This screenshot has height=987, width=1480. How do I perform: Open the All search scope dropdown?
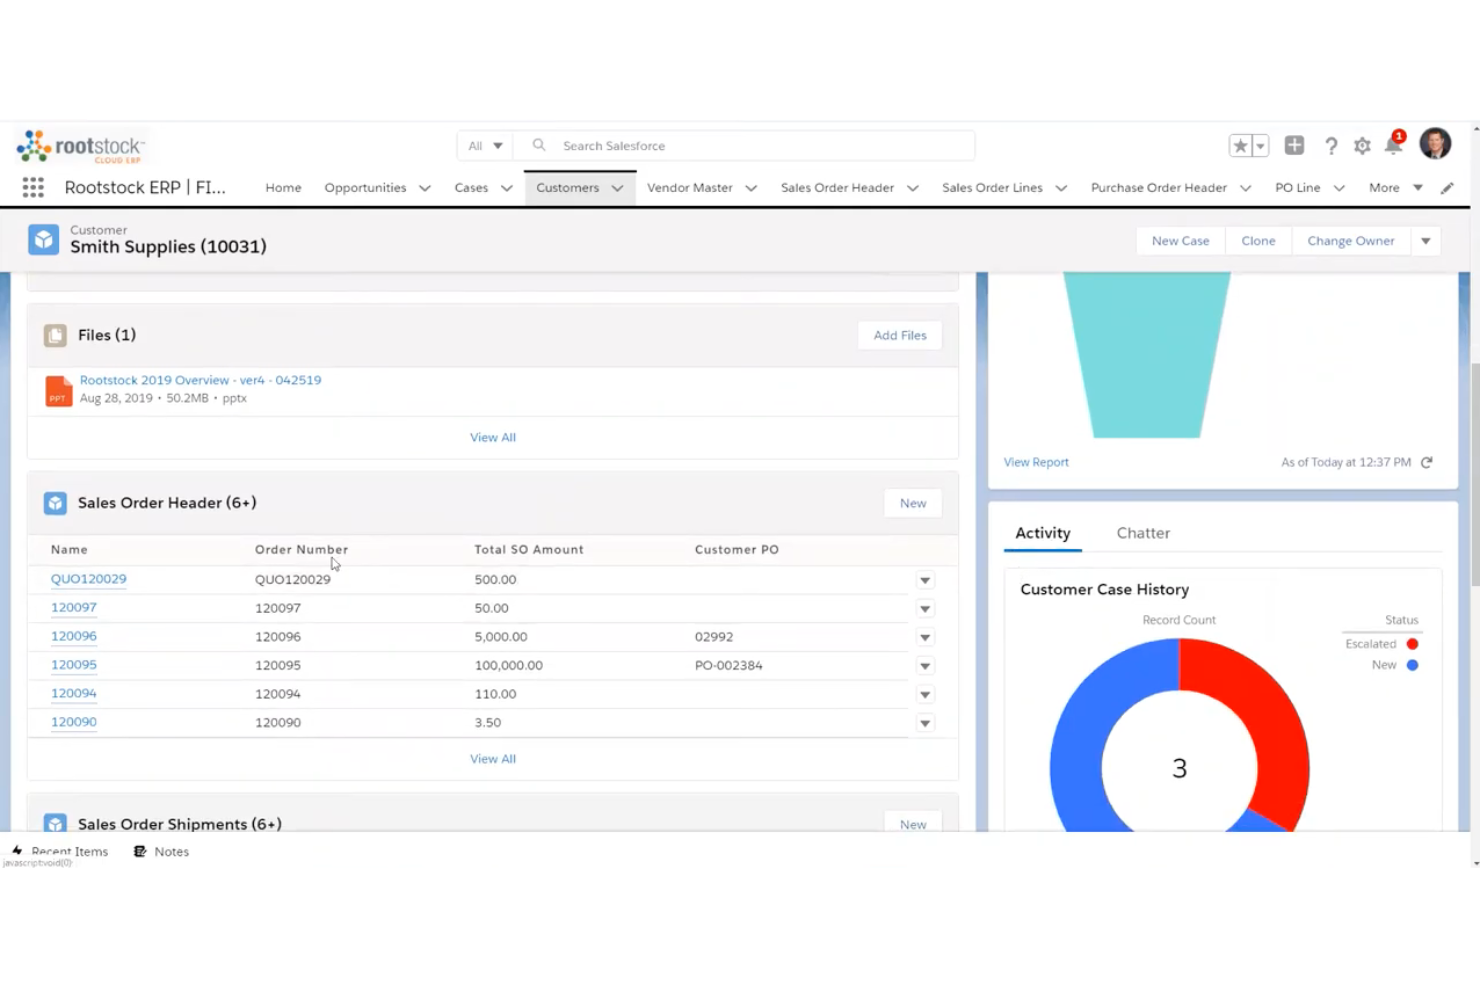[486, 146]
